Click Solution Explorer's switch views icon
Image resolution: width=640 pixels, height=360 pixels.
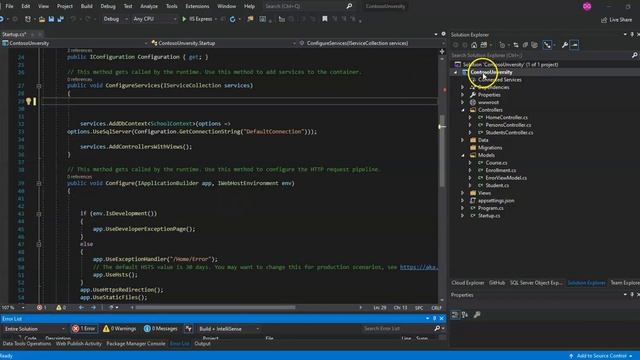pos(484,45)
